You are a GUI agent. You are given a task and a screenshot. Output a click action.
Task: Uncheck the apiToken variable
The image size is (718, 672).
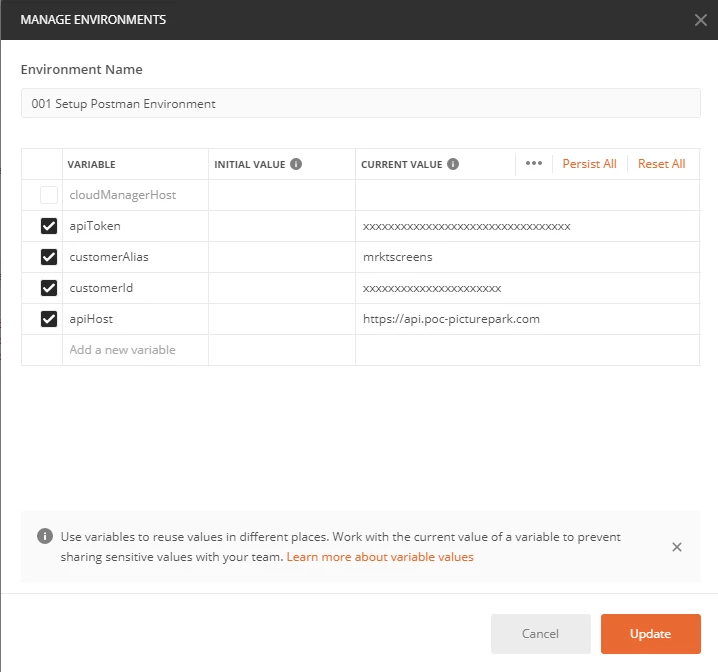point(49,226)
